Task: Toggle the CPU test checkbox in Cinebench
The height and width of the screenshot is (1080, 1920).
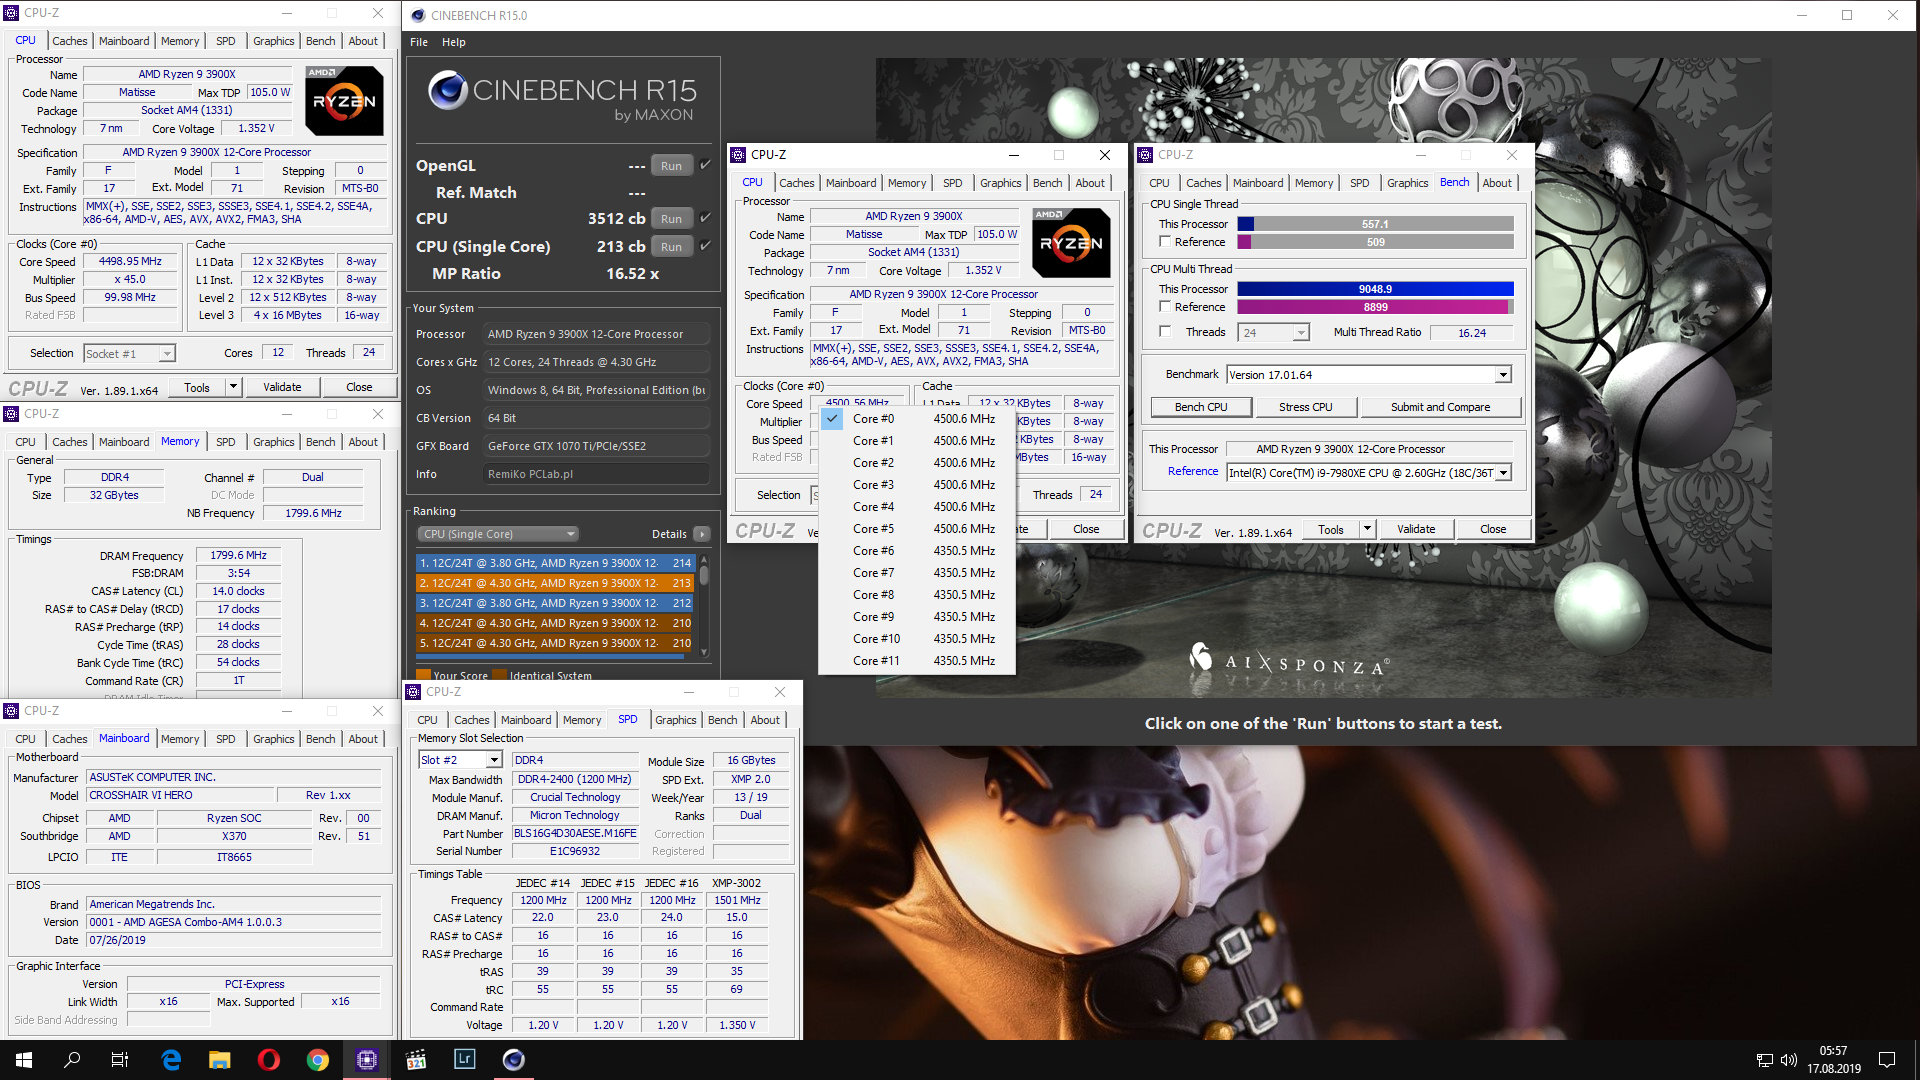Action: coord(705,218)
